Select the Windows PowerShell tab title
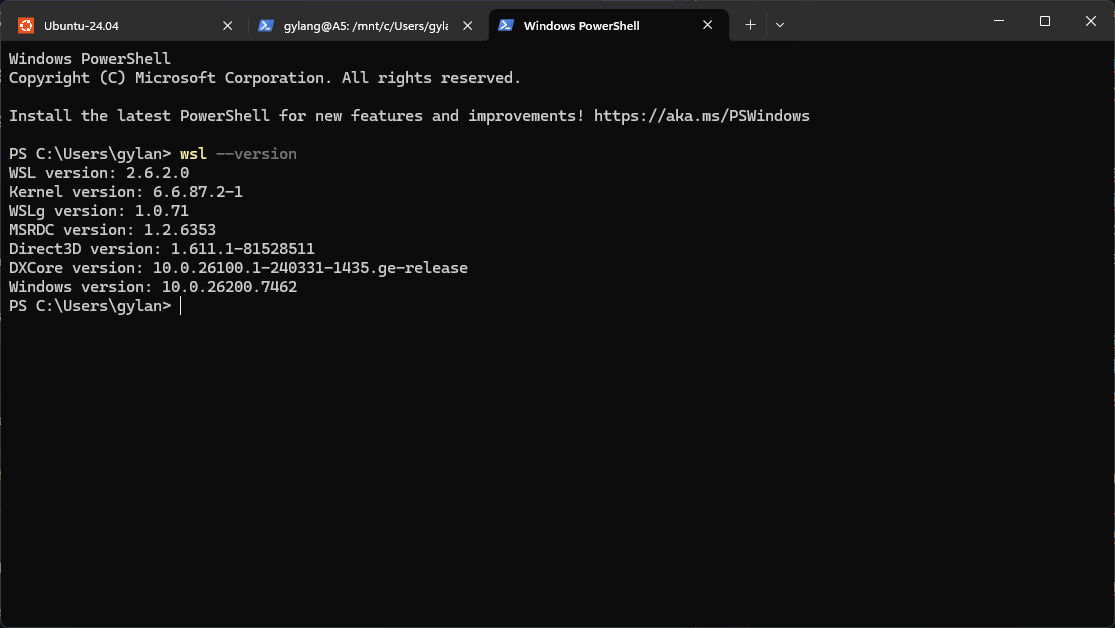The height and width of the screenshot is (628, 1115). [x=581, y=25]
